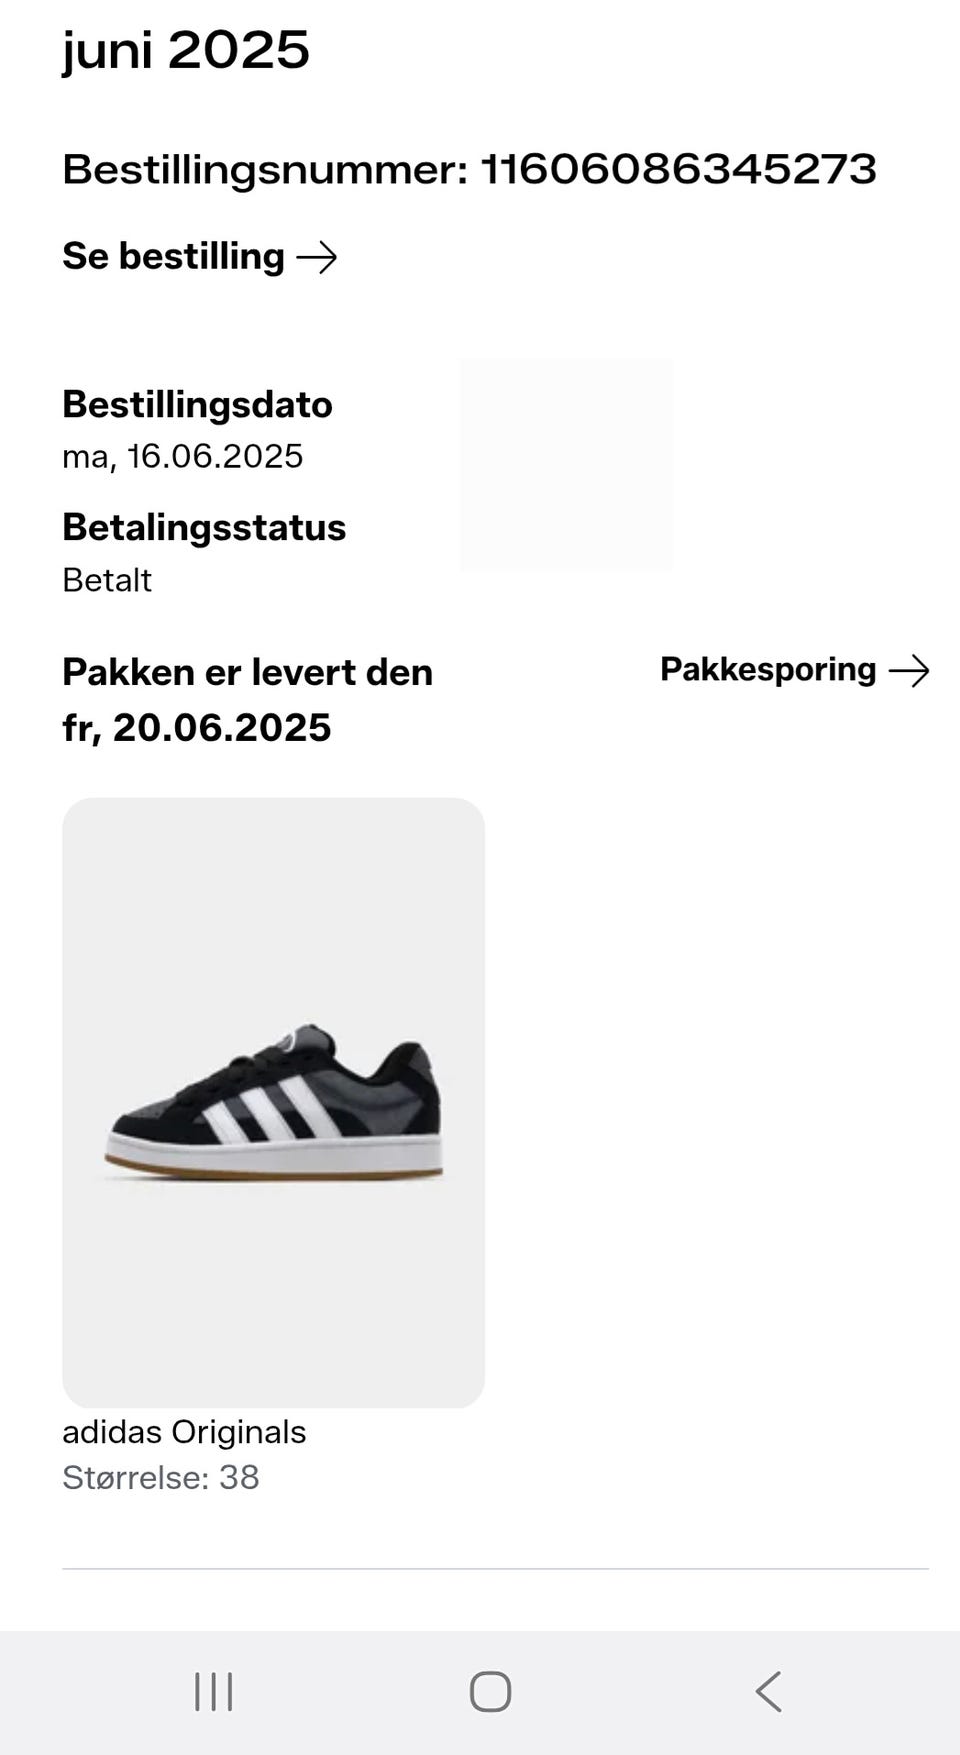
Task: Tap the arrow beside Se bestilling
Action: click(x=317, y=258)
